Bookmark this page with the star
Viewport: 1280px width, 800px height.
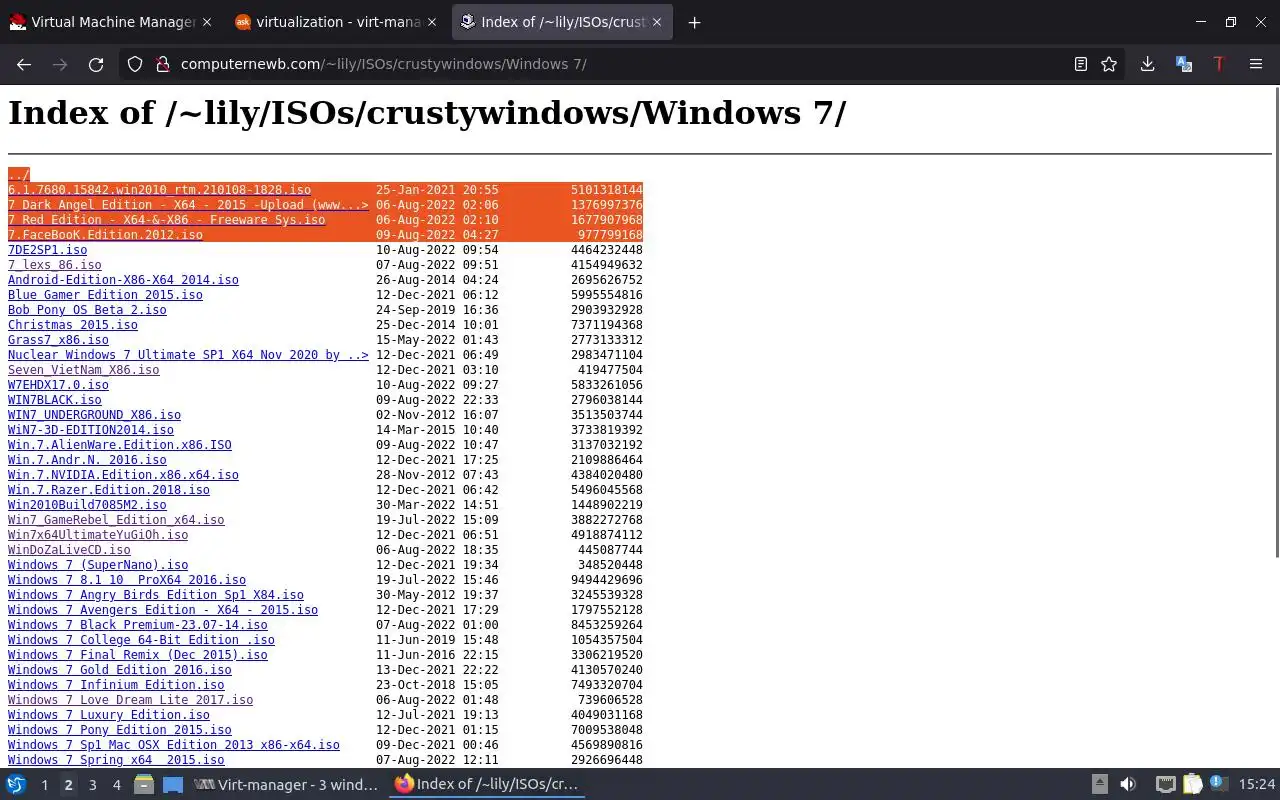1109,64
